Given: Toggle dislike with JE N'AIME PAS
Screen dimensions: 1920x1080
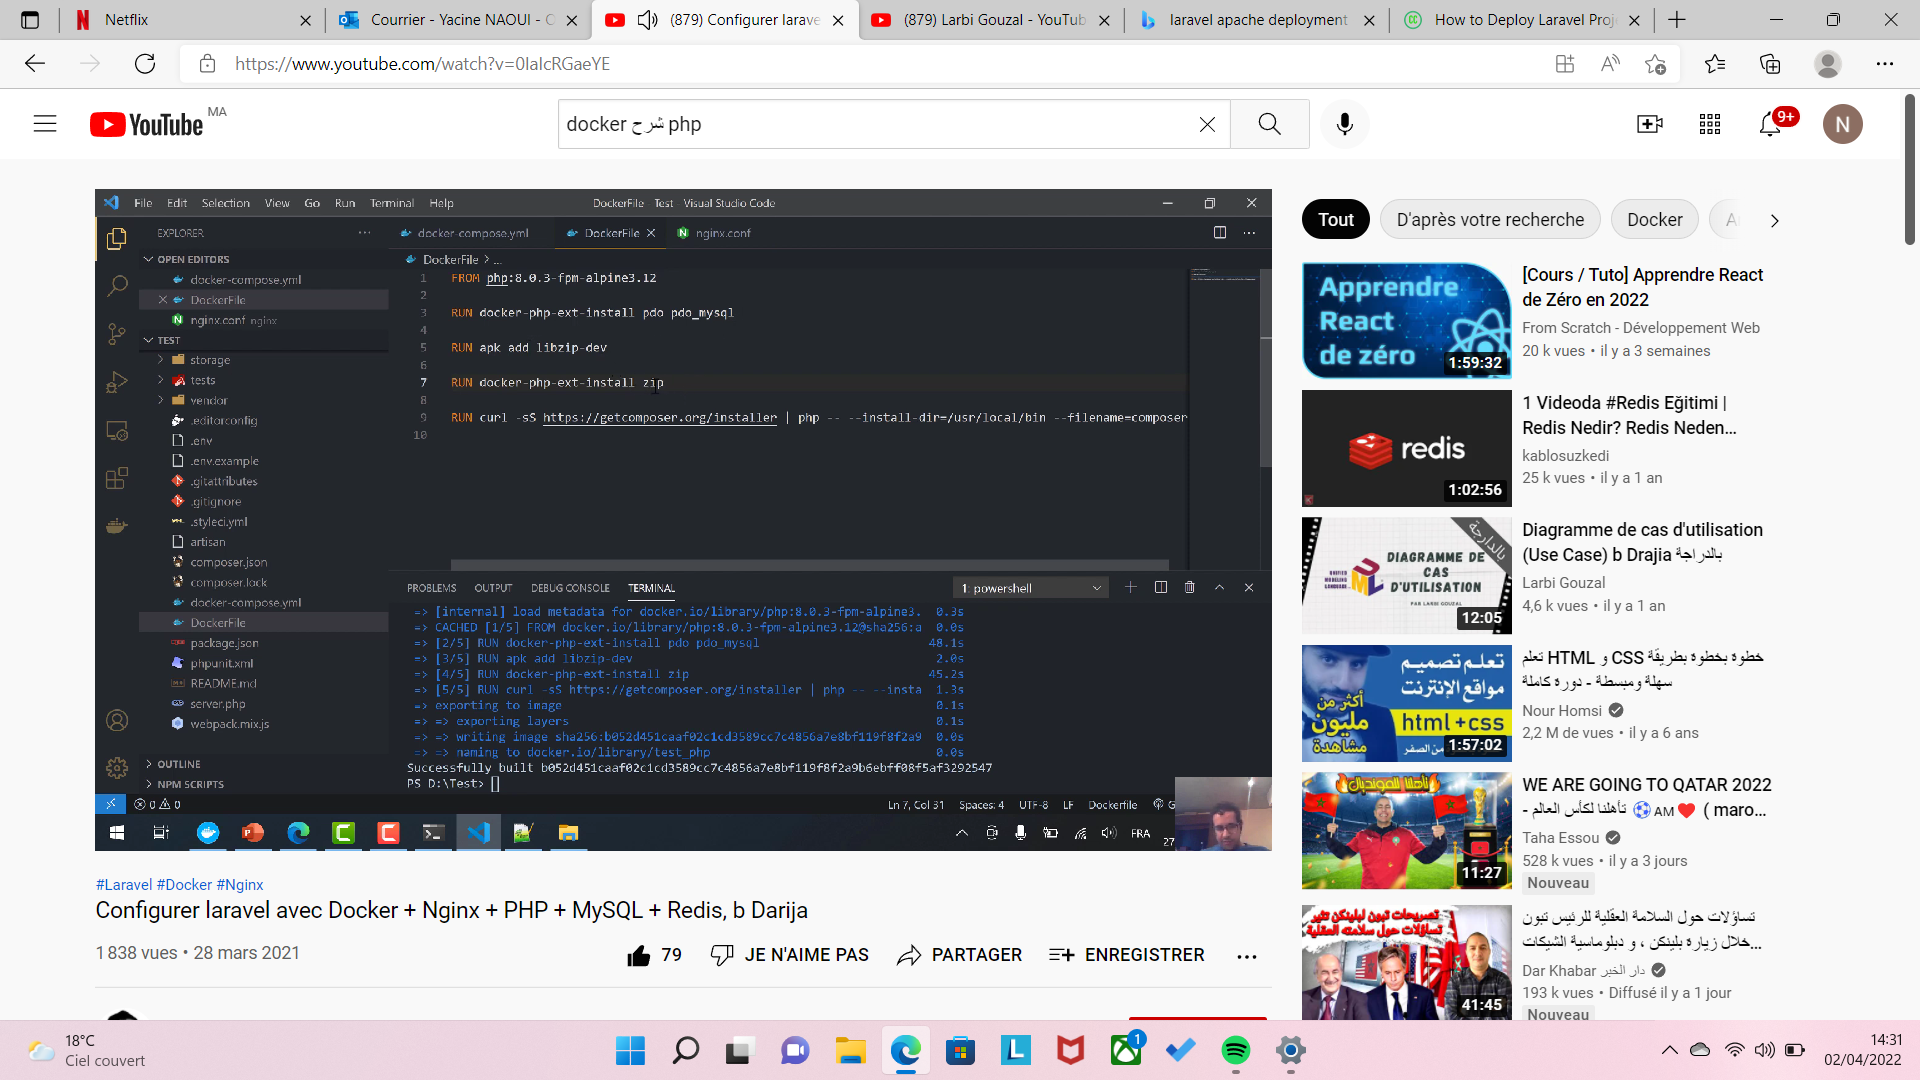Looking at the screenshot, I should (x=790, y=955).
